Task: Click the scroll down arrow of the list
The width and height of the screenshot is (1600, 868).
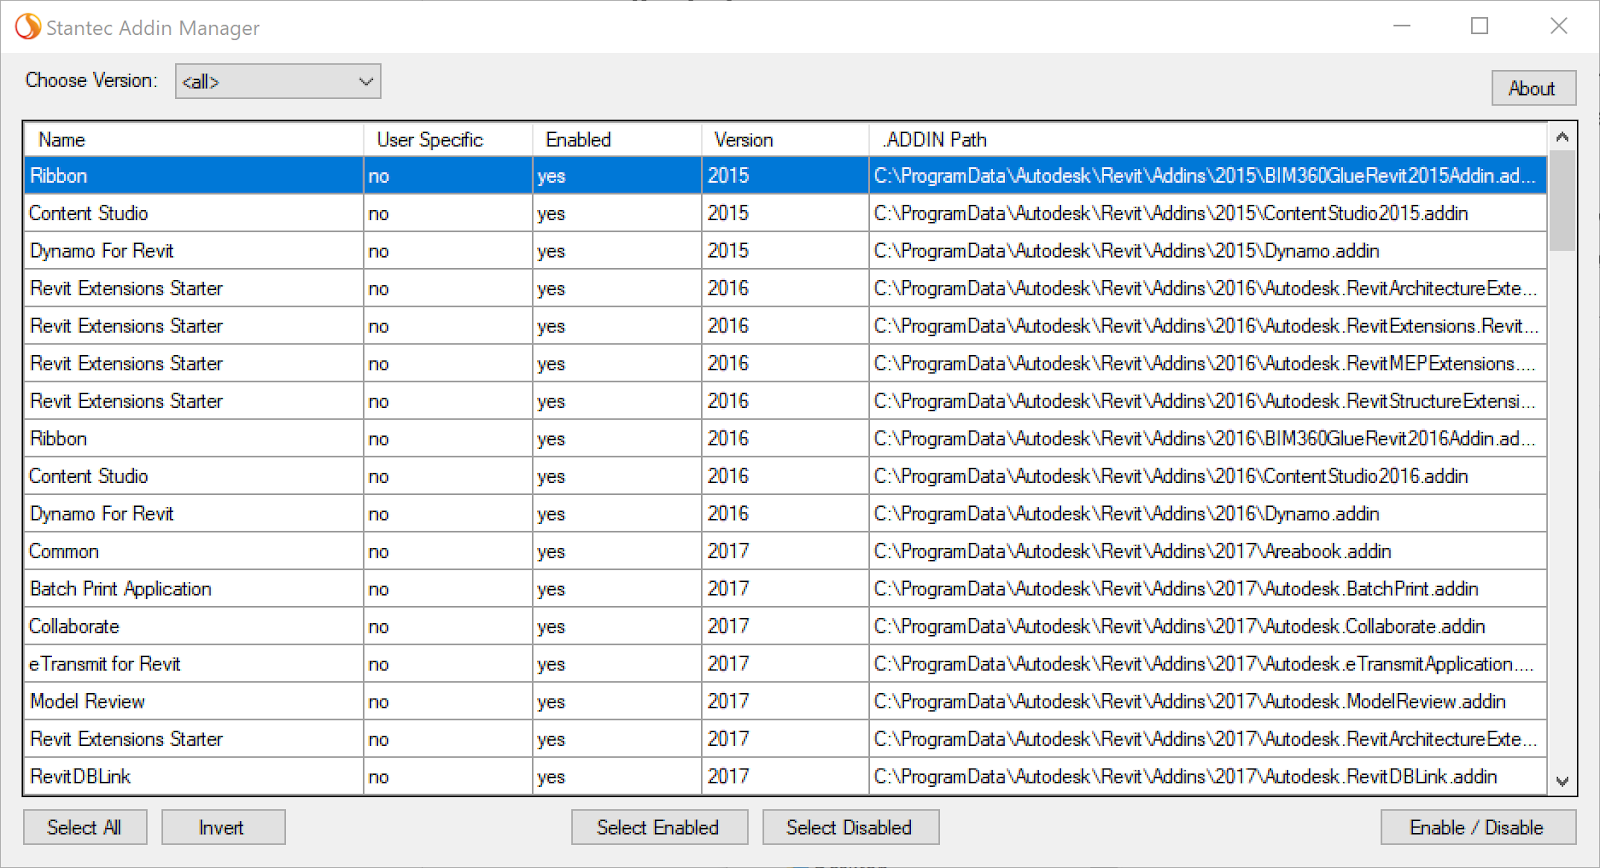Action: tap(1562, 781)
